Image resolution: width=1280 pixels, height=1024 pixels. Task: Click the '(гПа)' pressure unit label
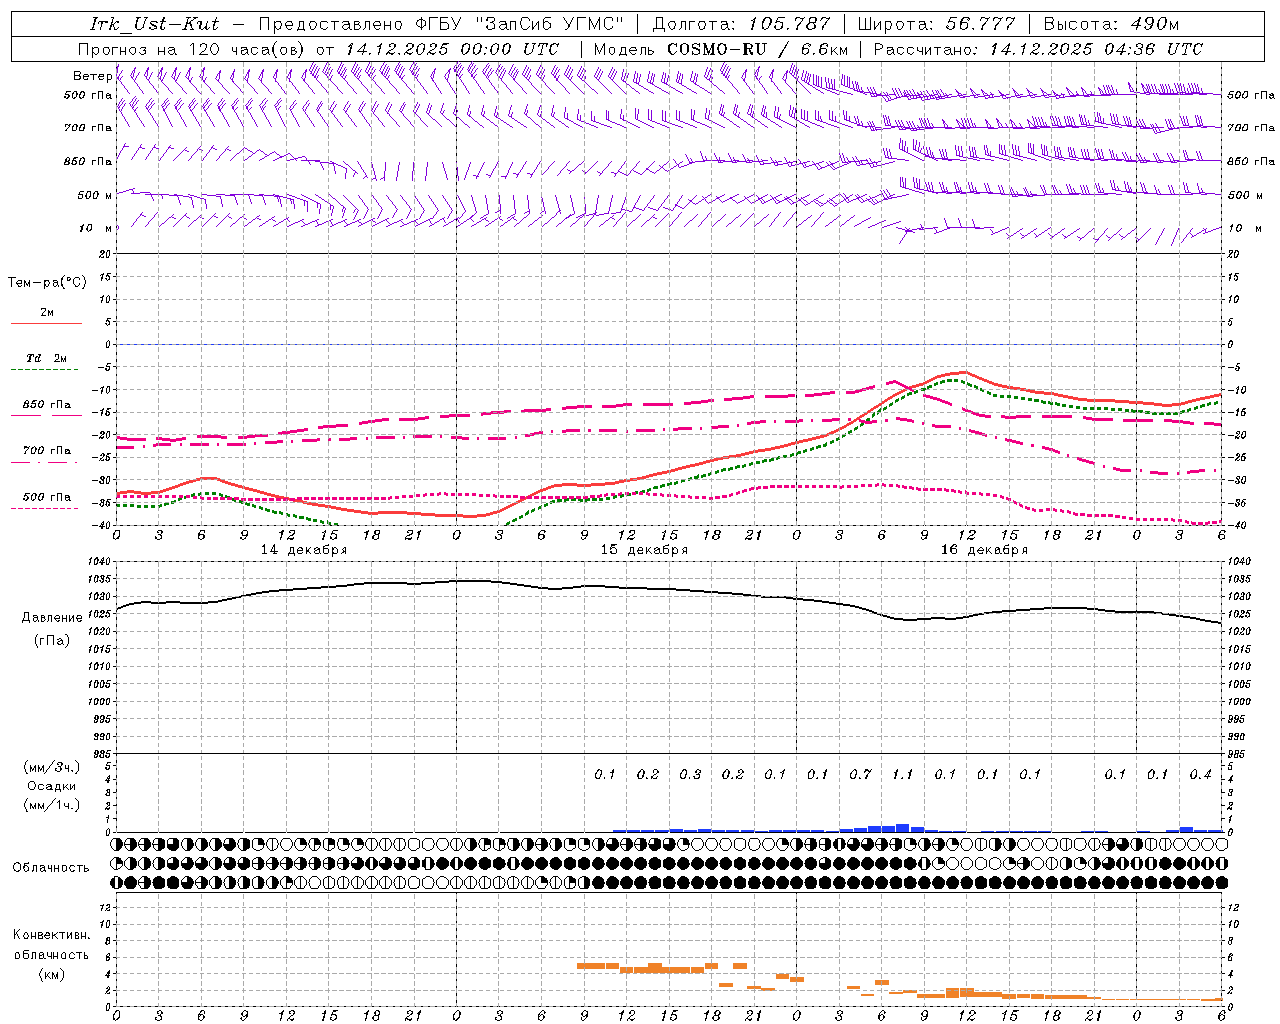[52, 640]
